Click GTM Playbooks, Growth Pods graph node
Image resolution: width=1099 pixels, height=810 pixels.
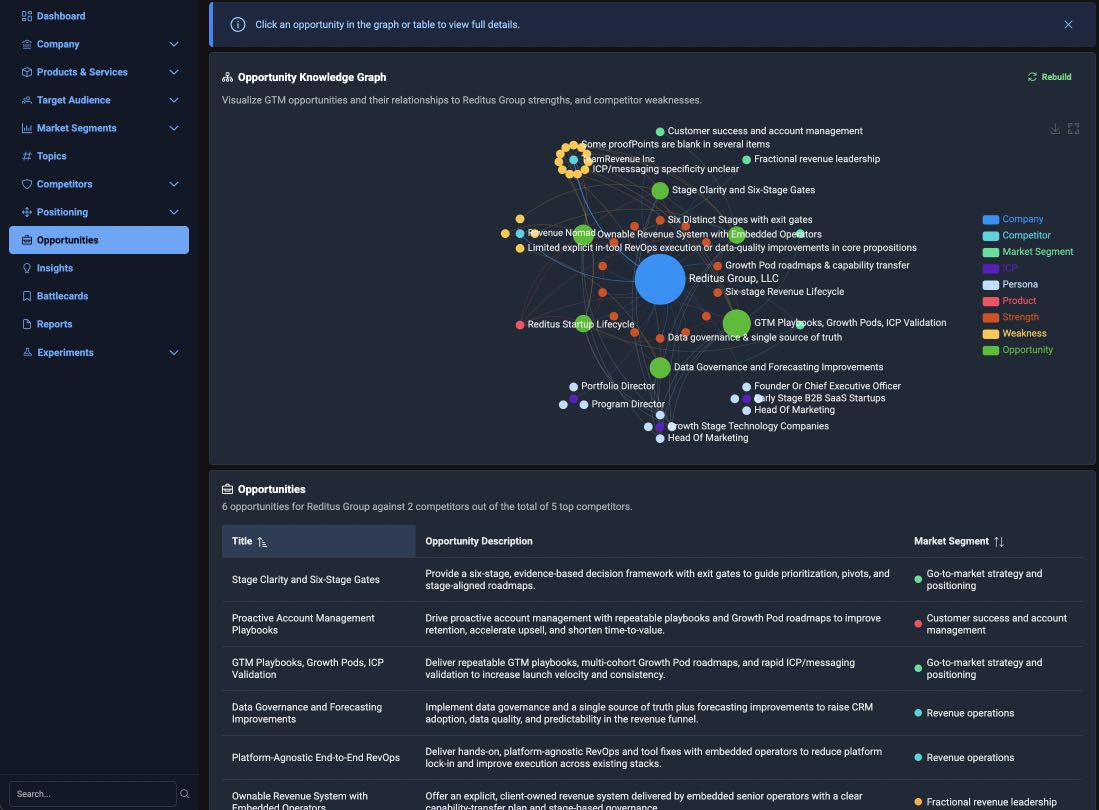(737, 323)
